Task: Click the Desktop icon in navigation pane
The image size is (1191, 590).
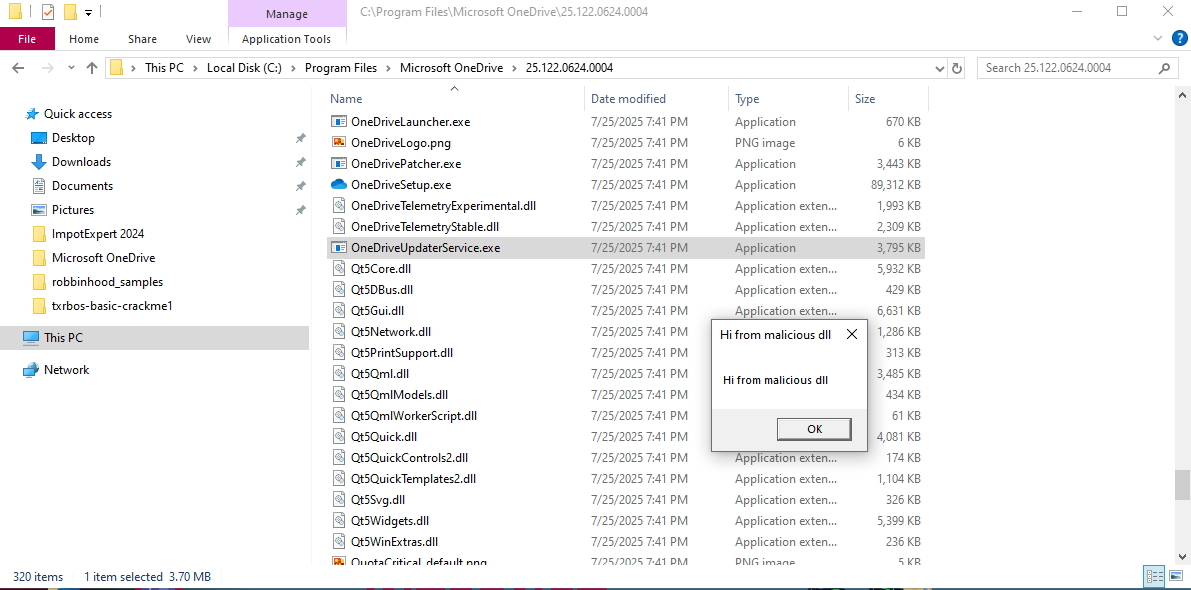Action: (39, 138)
